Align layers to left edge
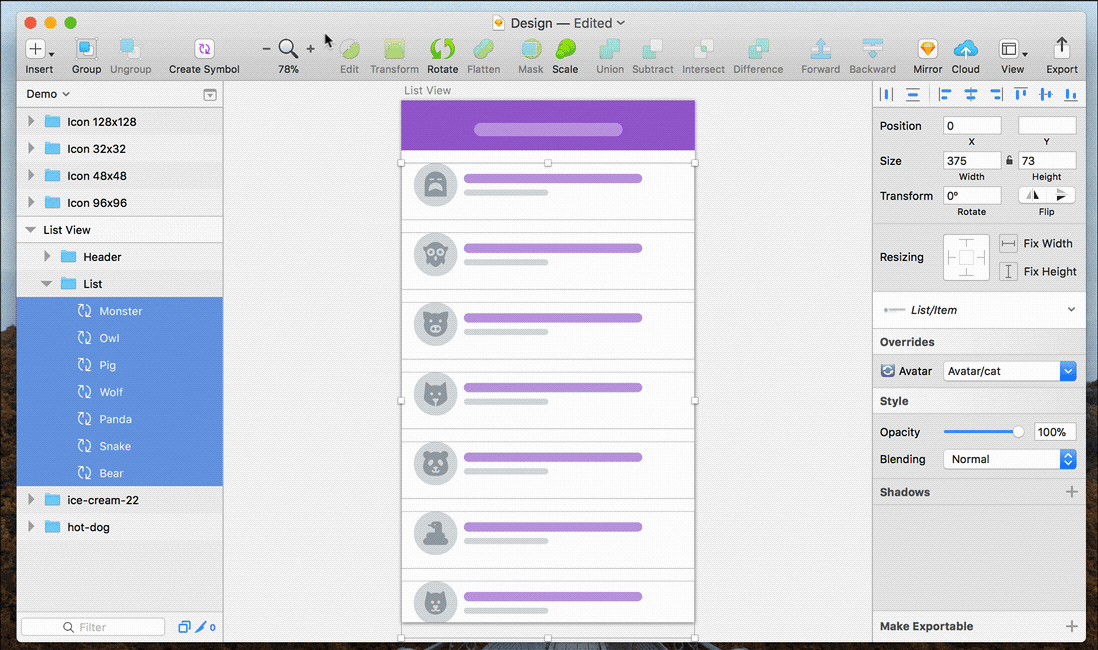Screen dimensions: 1098x650 945,94
